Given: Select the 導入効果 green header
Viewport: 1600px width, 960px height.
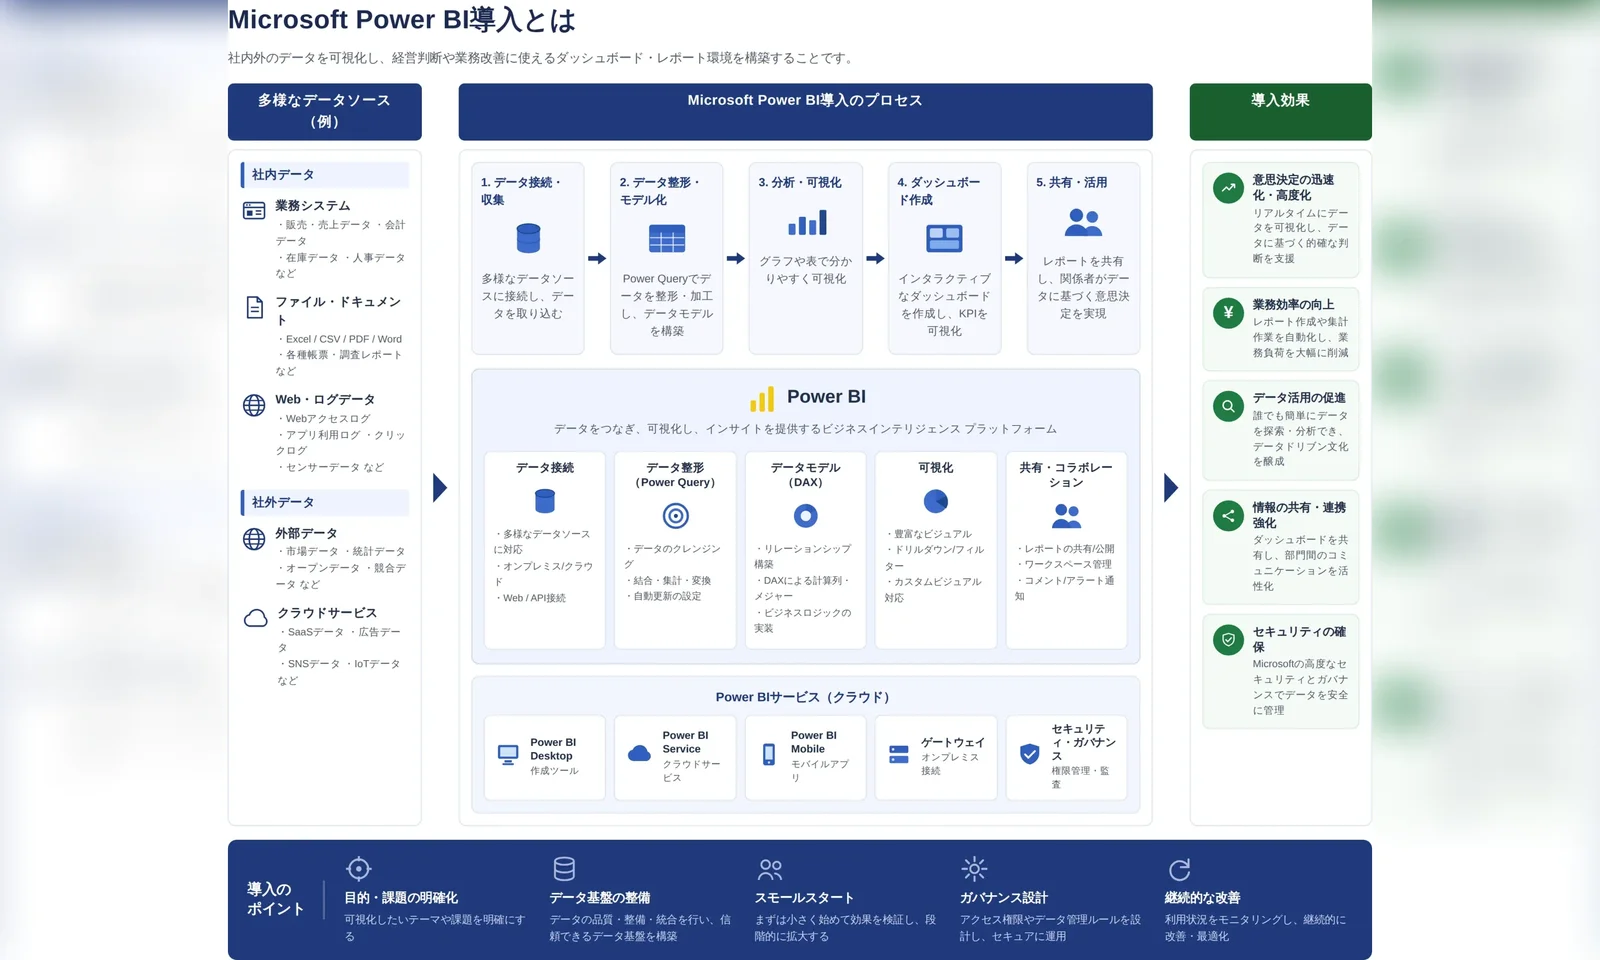Looking at the screenshot, I should pyautogui.click(x=1280, y=111).
